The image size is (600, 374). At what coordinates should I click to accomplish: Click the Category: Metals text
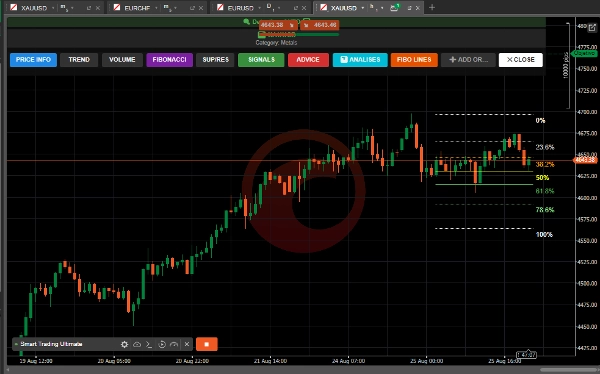pos(276,42)
